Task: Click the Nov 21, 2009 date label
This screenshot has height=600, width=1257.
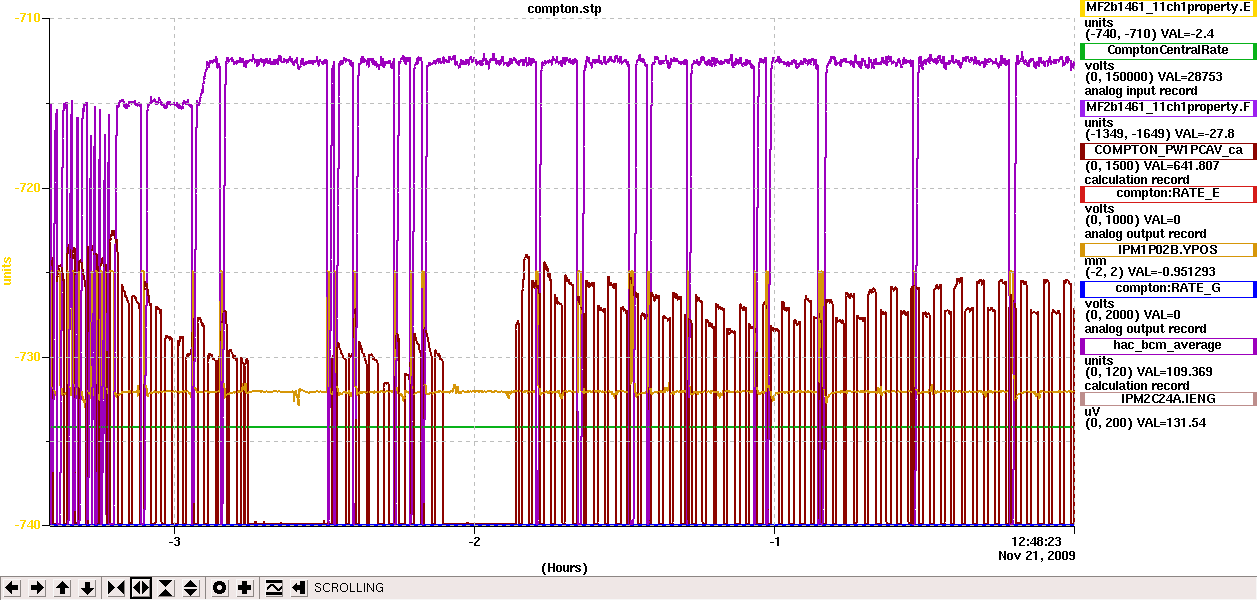Action: 1037,554
